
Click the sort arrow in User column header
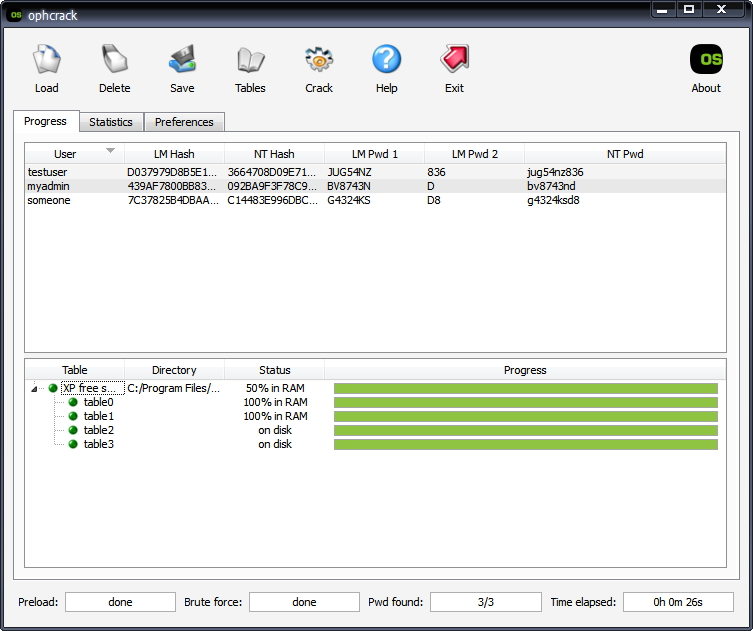(110, 151)
